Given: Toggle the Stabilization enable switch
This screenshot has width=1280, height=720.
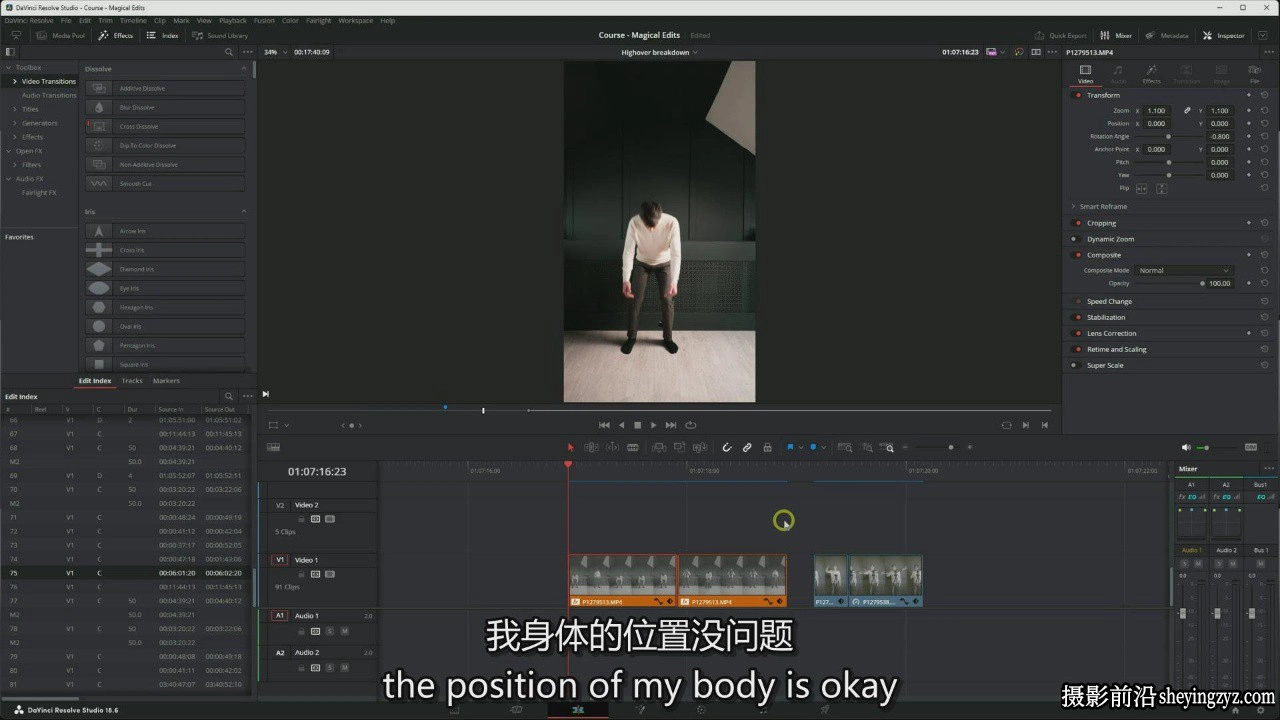Looking at the screenshot, I should [1078, 317].
